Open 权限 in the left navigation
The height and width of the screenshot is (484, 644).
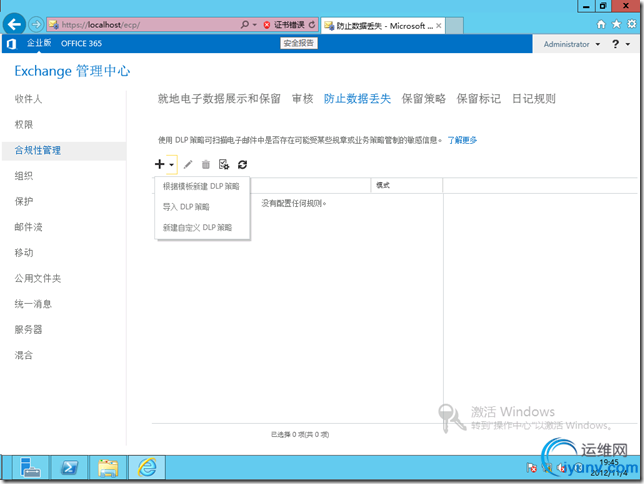tap(24, 124)
